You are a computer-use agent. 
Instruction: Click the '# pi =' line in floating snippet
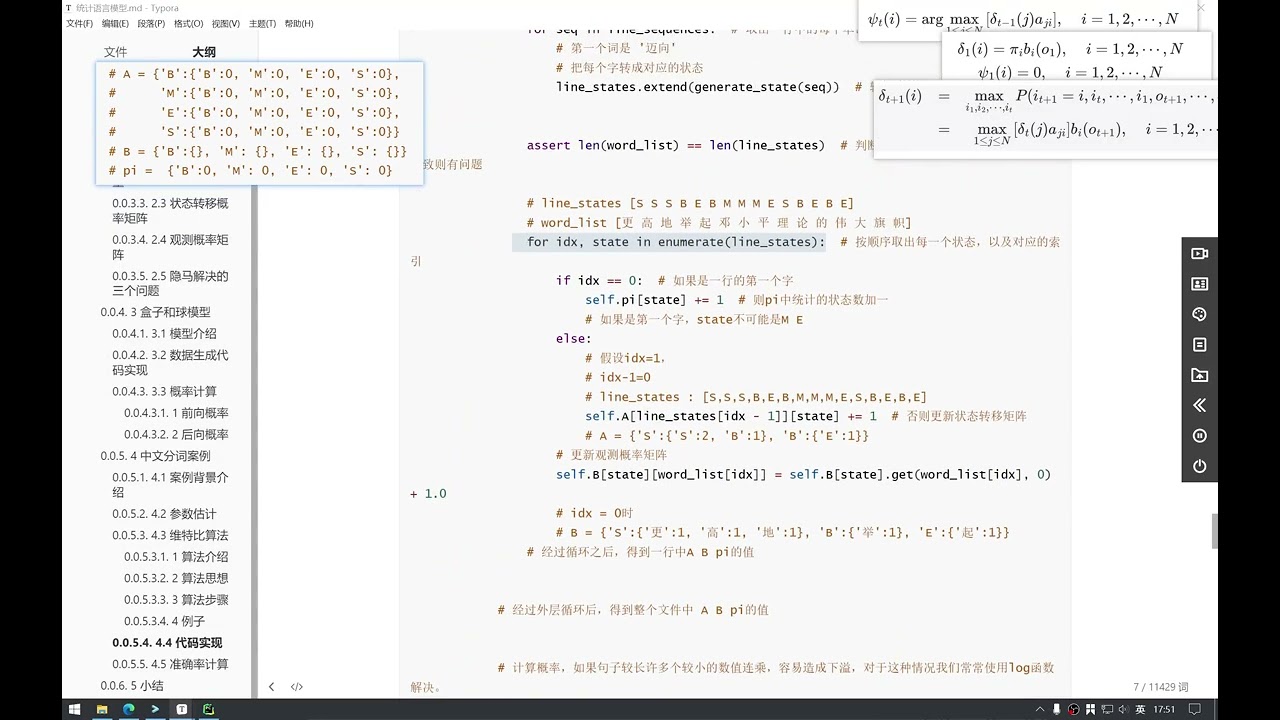pyautogui.click(x=250, y=171)
